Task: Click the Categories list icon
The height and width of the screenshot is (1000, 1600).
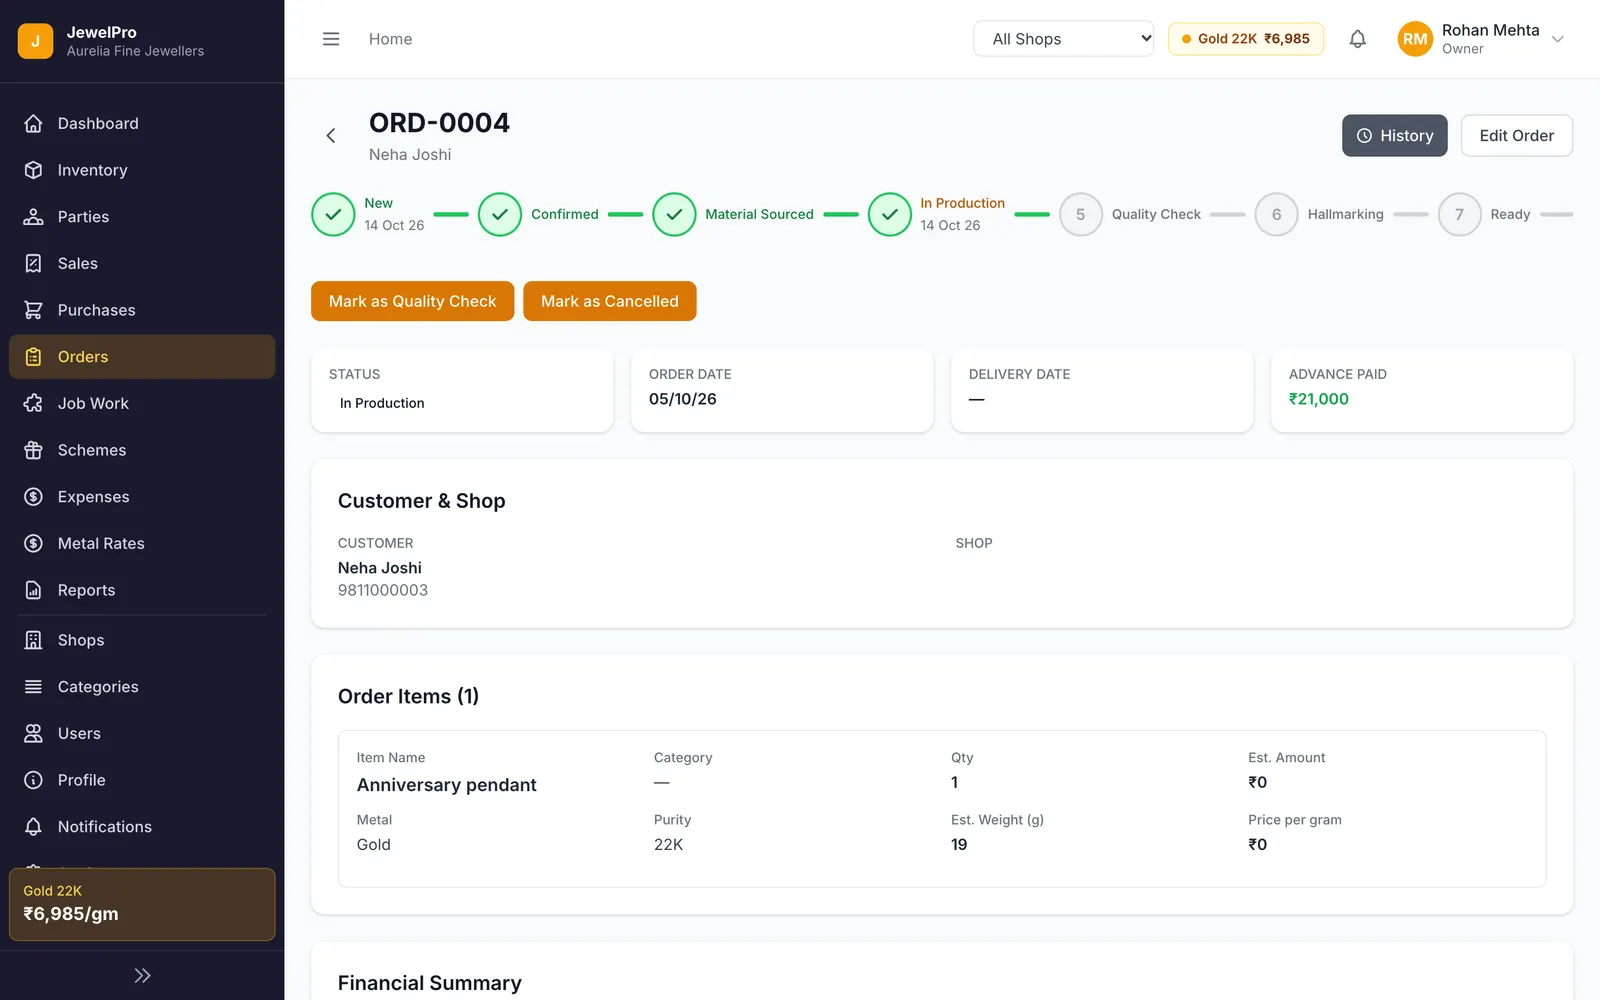Action: 33,687
